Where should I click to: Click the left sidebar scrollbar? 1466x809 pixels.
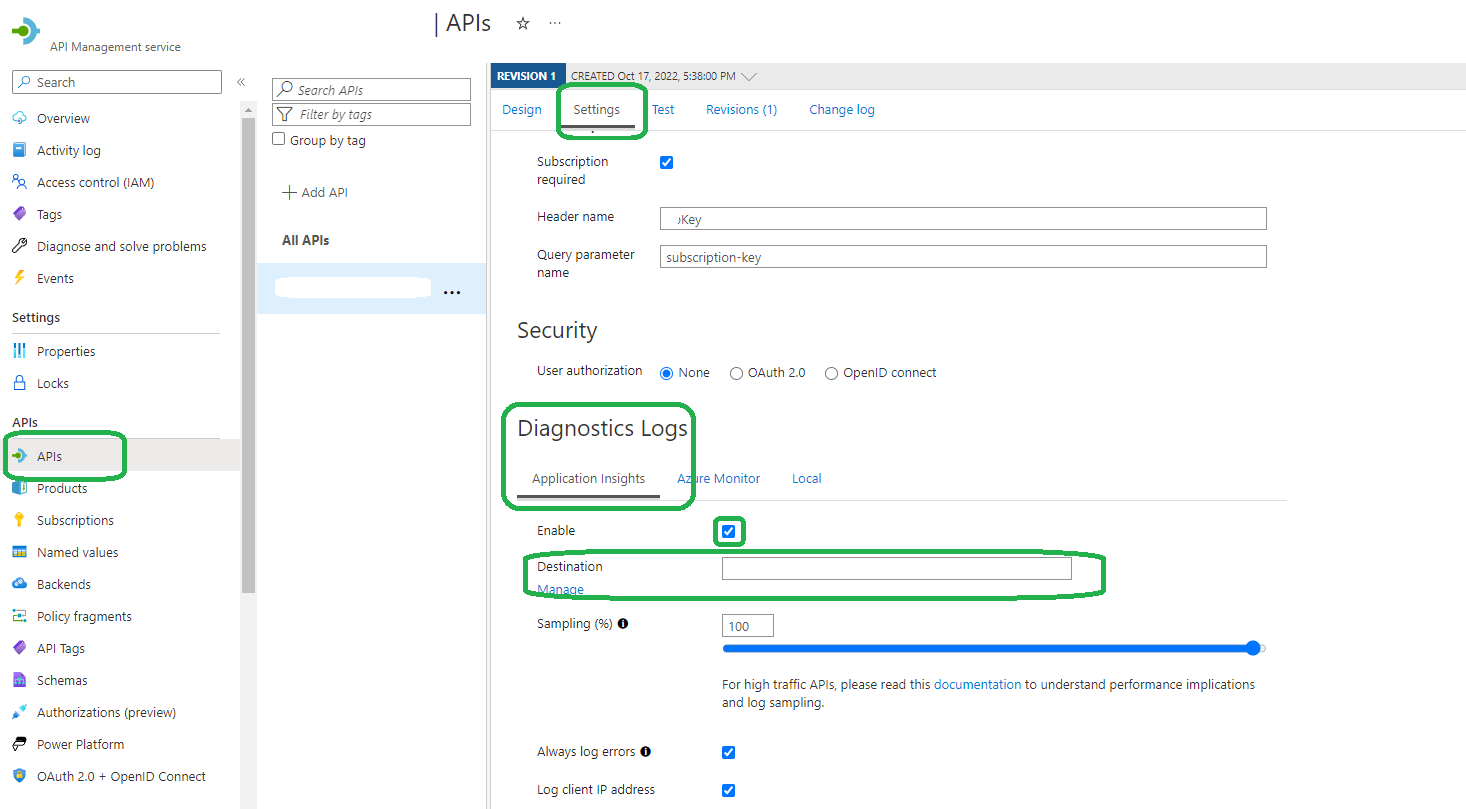click(249, 355)
